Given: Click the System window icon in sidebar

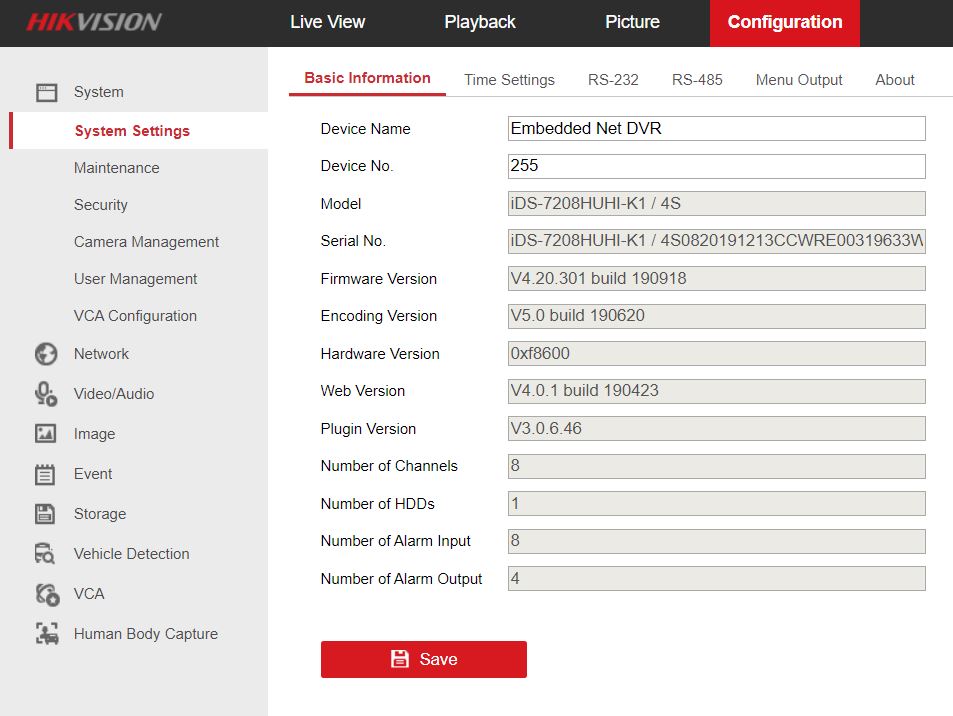Looking at the screenshot, I should tap(46, 92).
